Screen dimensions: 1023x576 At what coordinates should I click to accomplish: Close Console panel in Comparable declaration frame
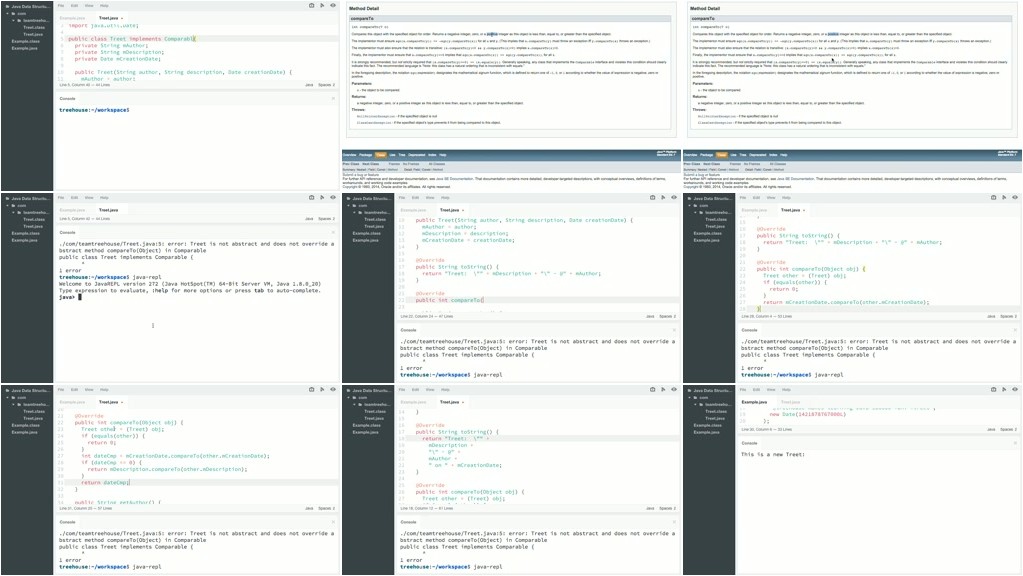coord(333,99)
